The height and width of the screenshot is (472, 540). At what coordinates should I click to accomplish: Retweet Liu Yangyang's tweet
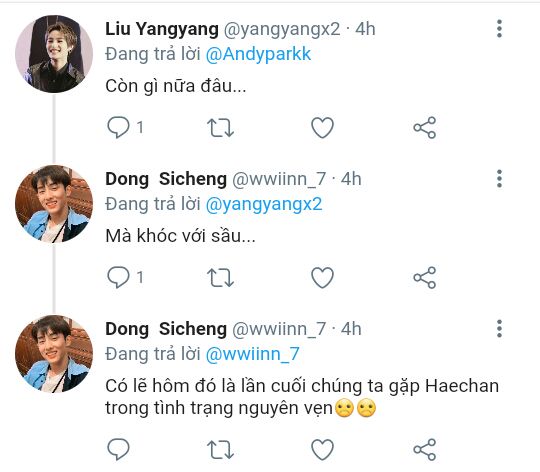[220, 128]
